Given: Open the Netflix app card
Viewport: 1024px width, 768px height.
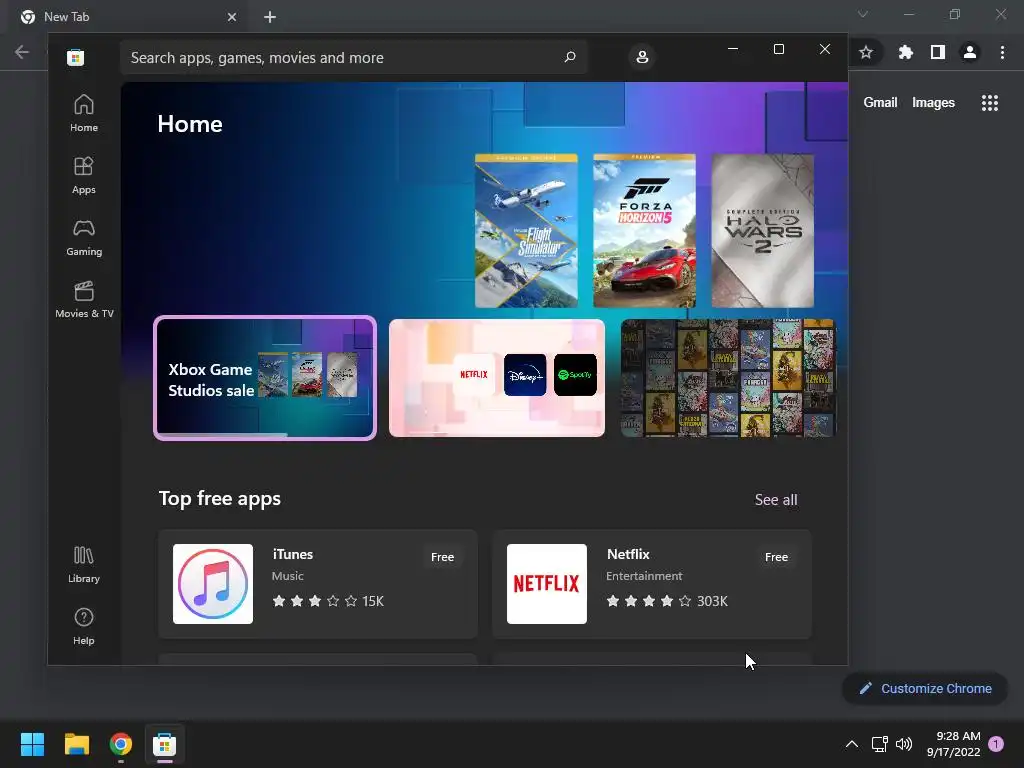Looking at the screenshot, I should point(652,584).
